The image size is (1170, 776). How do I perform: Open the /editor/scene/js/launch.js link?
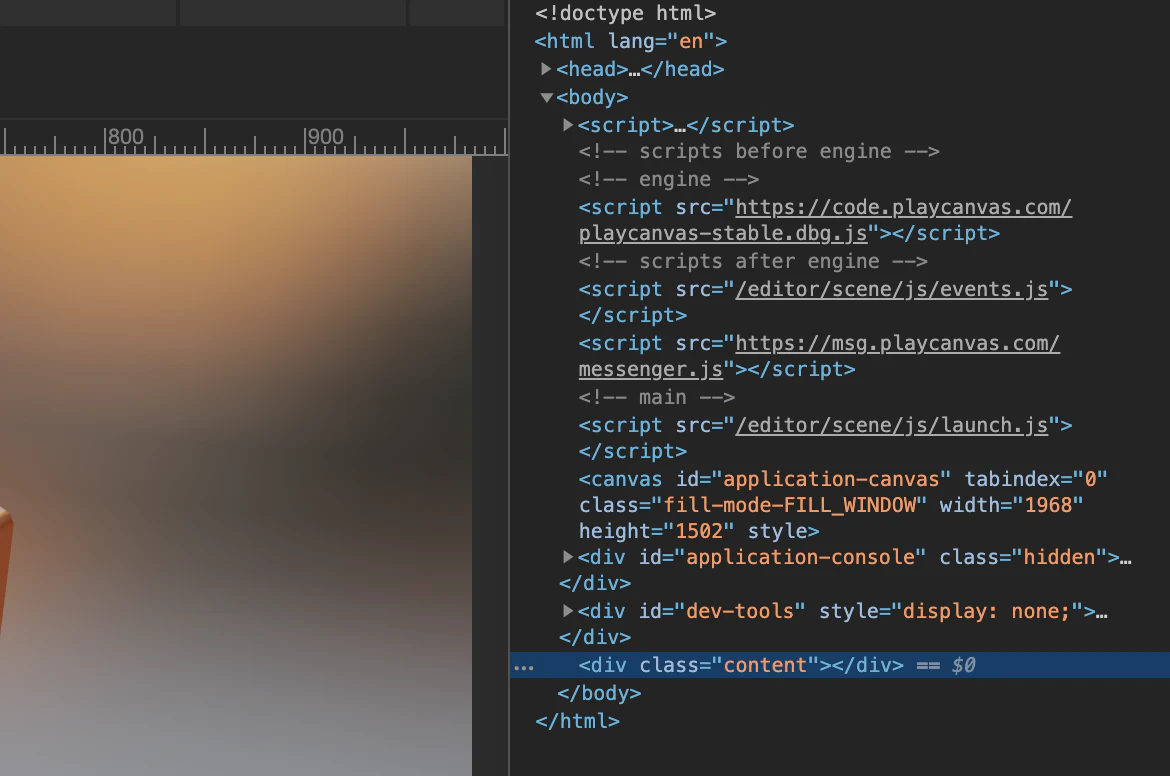(x=892, y=425)
